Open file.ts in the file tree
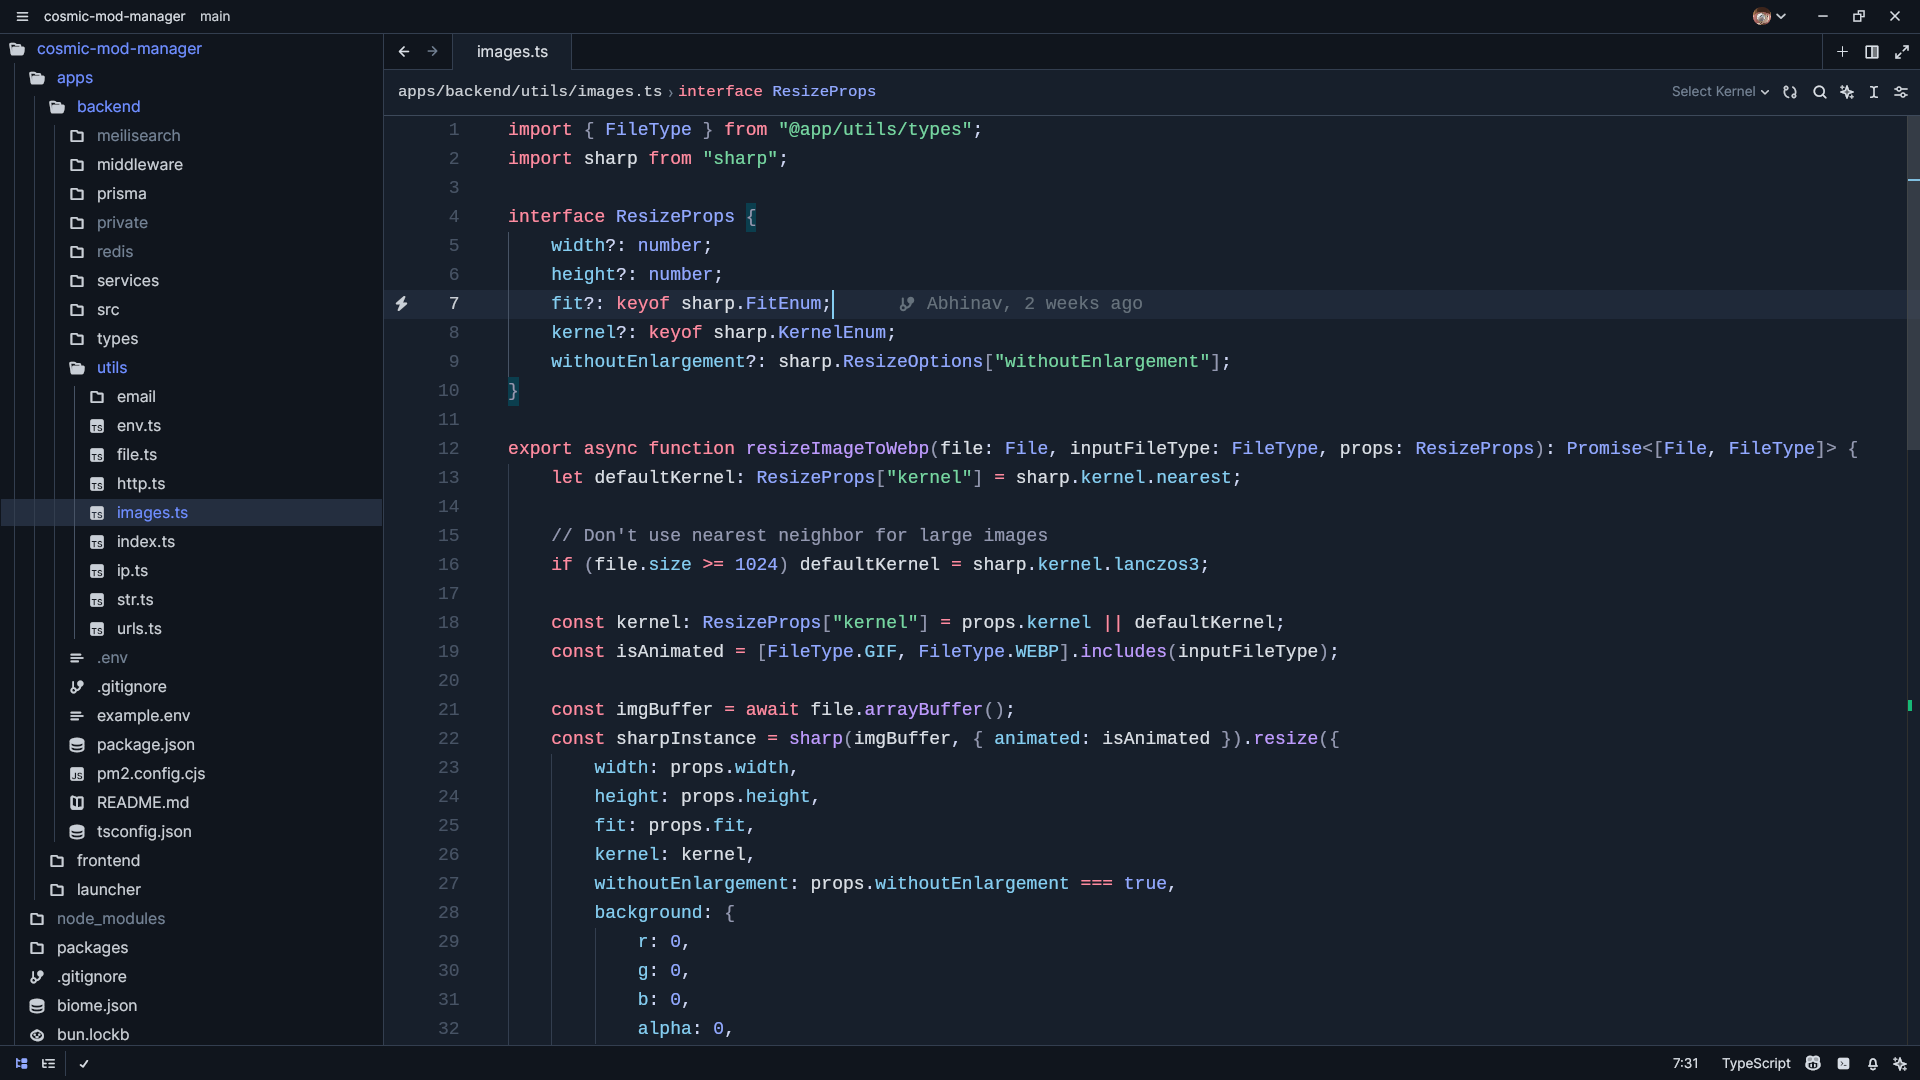The image size is (1920, 1080). click(x=136, y=454)
